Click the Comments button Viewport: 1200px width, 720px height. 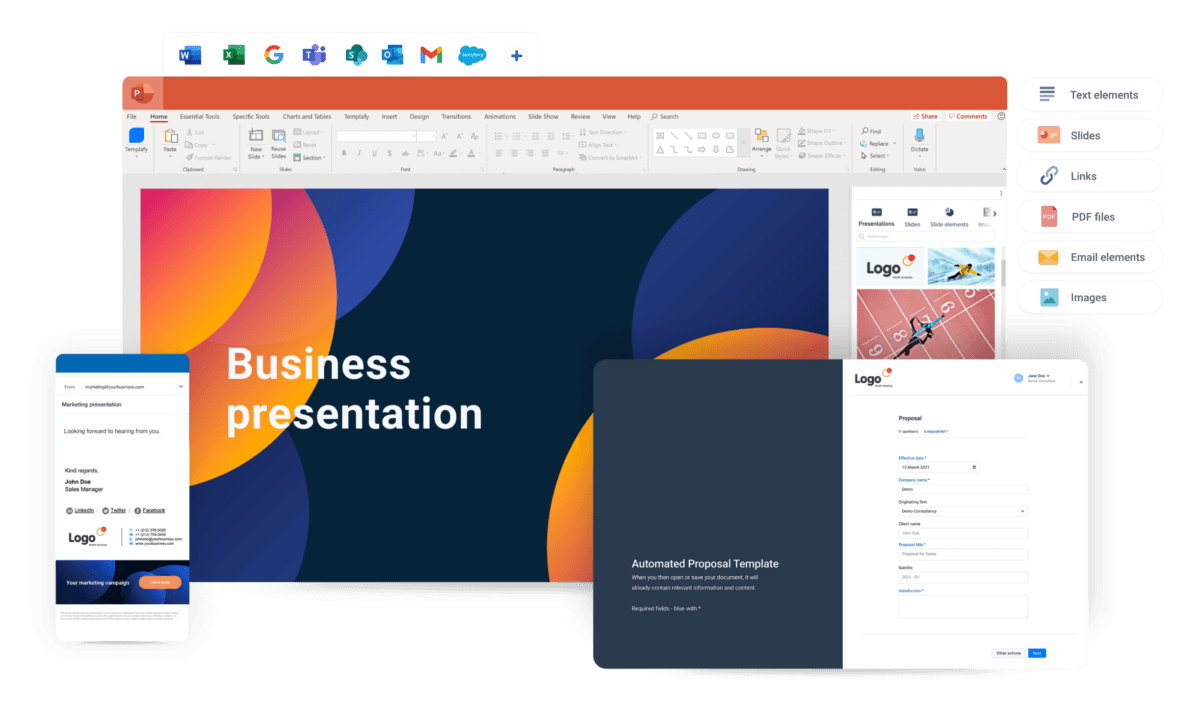click(x=968, y=116)
